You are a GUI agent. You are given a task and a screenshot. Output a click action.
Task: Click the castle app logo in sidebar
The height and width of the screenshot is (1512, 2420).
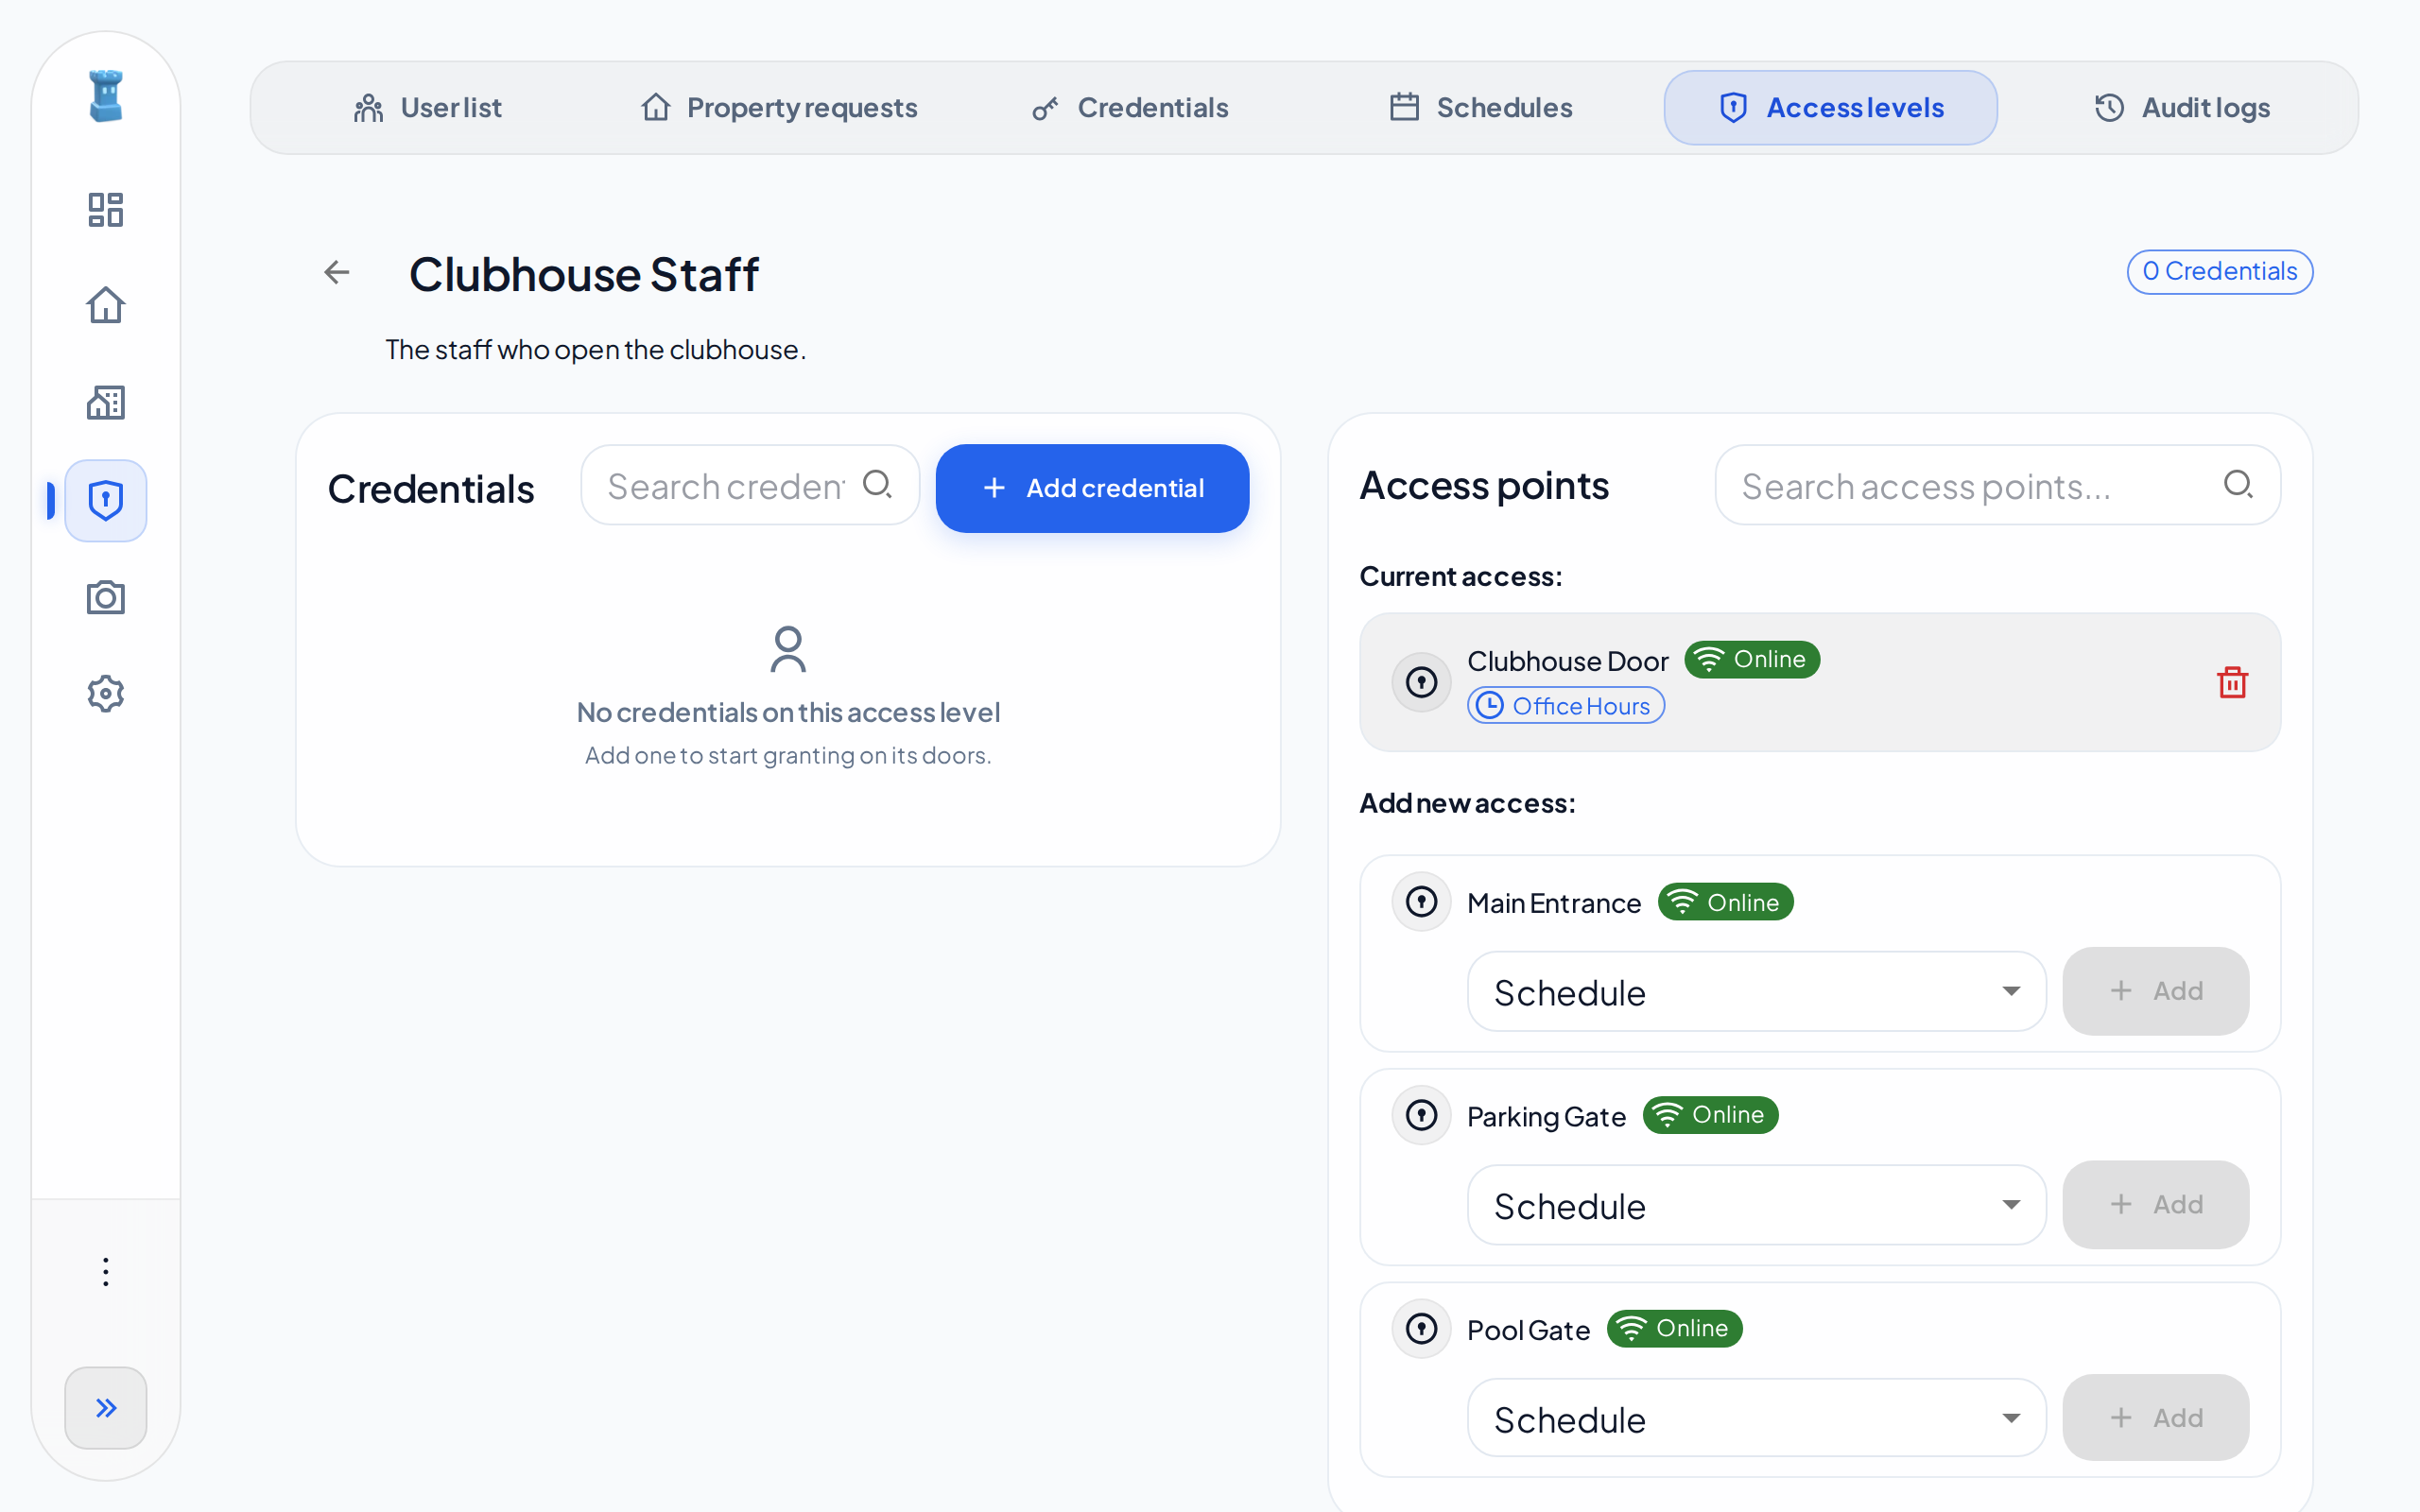coord(105,96)
